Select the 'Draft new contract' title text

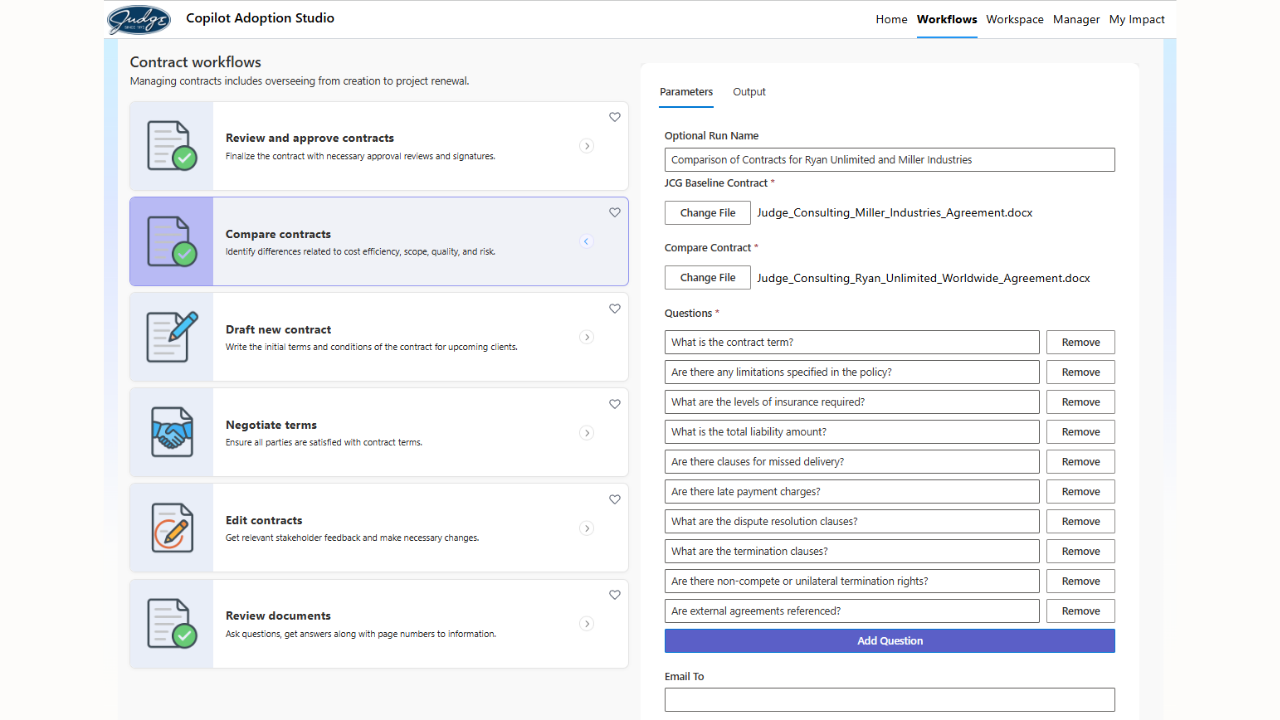[278, 329]
